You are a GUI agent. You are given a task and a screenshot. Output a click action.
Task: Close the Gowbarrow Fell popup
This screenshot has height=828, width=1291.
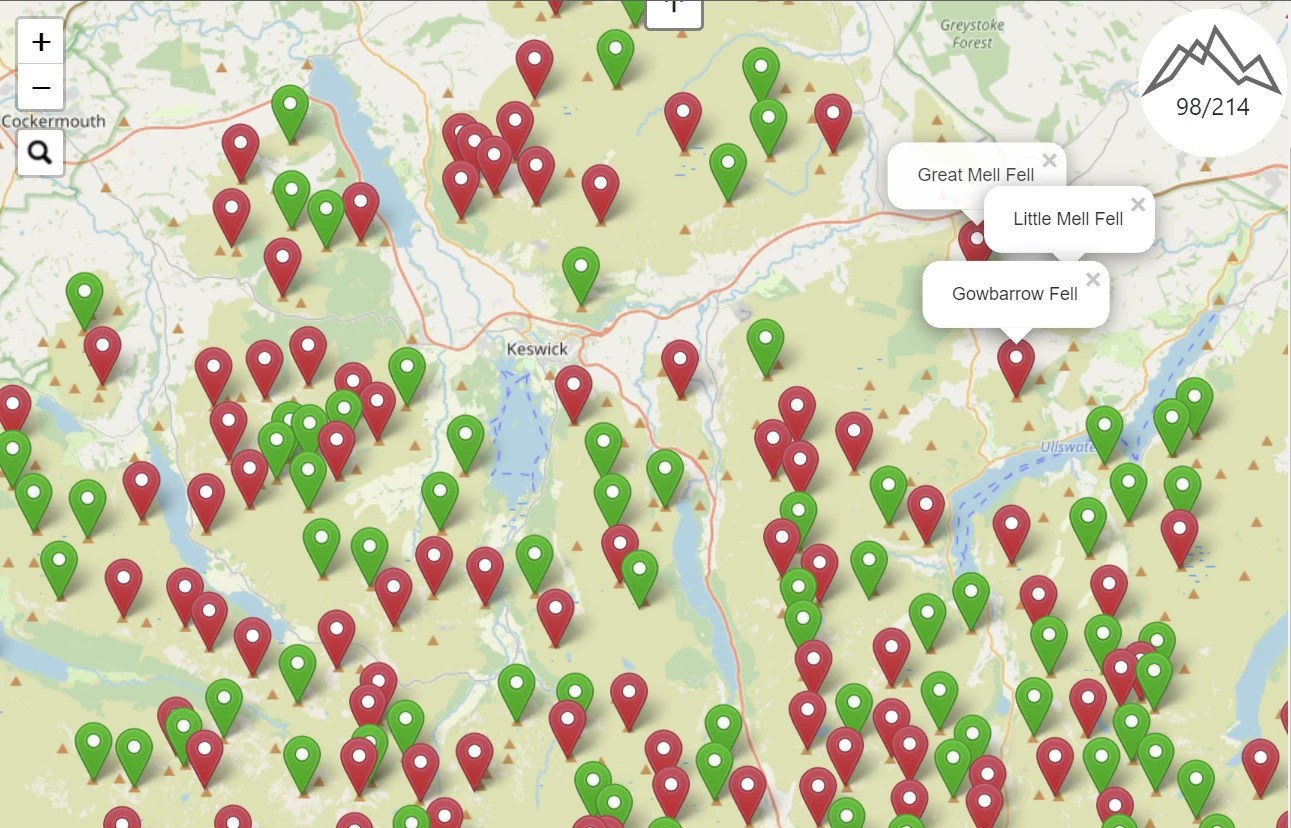pos(1092,279)
